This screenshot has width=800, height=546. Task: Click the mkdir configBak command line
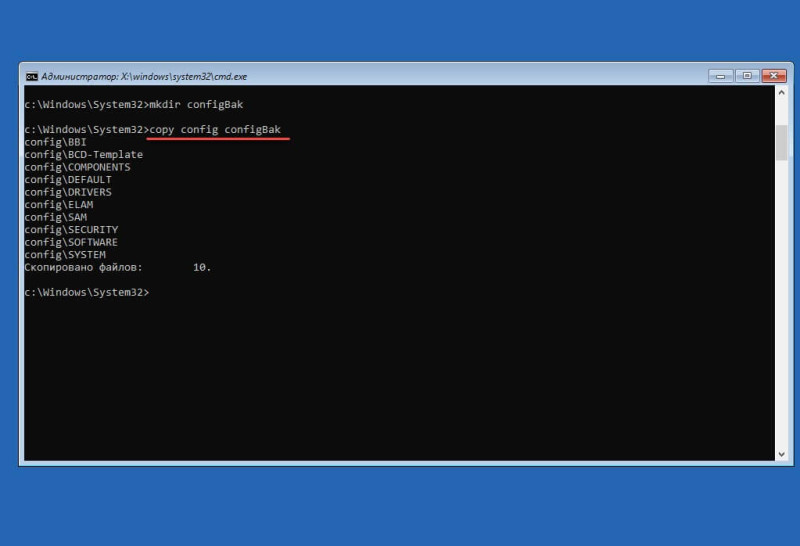[134, 105]
